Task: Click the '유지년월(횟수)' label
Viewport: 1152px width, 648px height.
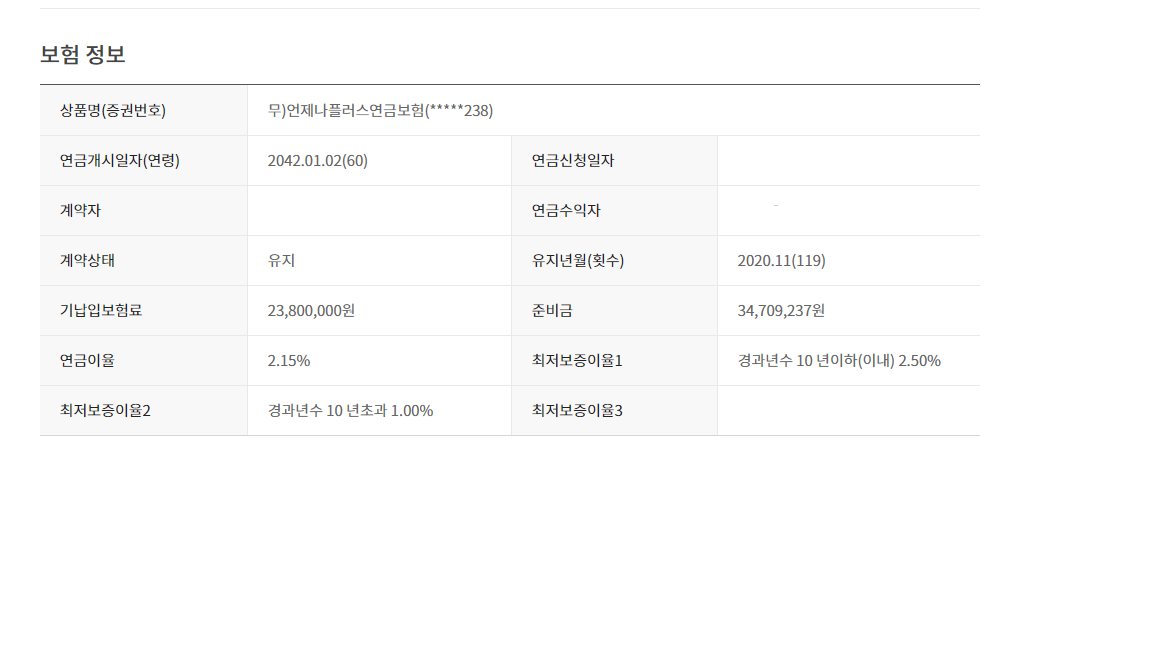Action: point(578,260)
